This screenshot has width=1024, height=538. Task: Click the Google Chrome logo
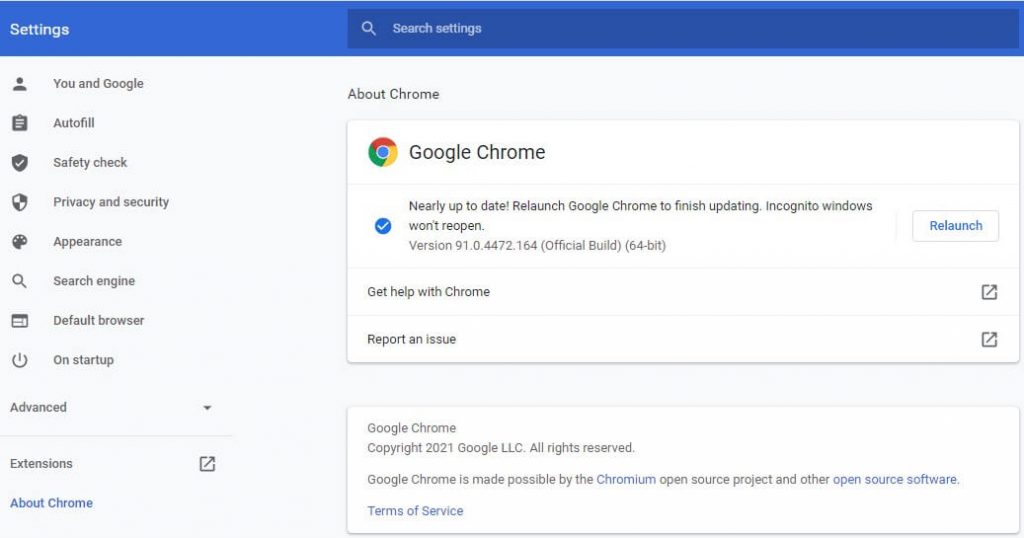coord(383,152)
